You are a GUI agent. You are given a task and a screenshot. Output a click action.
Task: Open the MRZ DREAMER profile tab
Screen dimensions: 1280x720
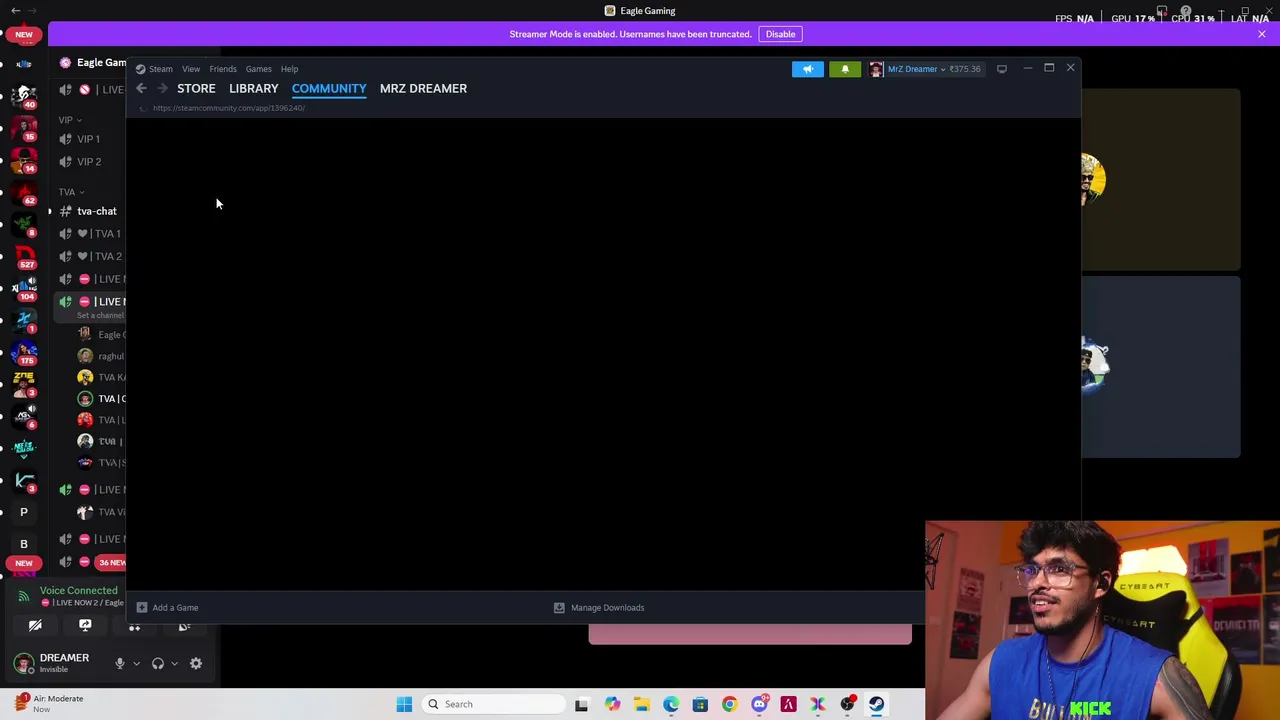[x=423, y=88]
